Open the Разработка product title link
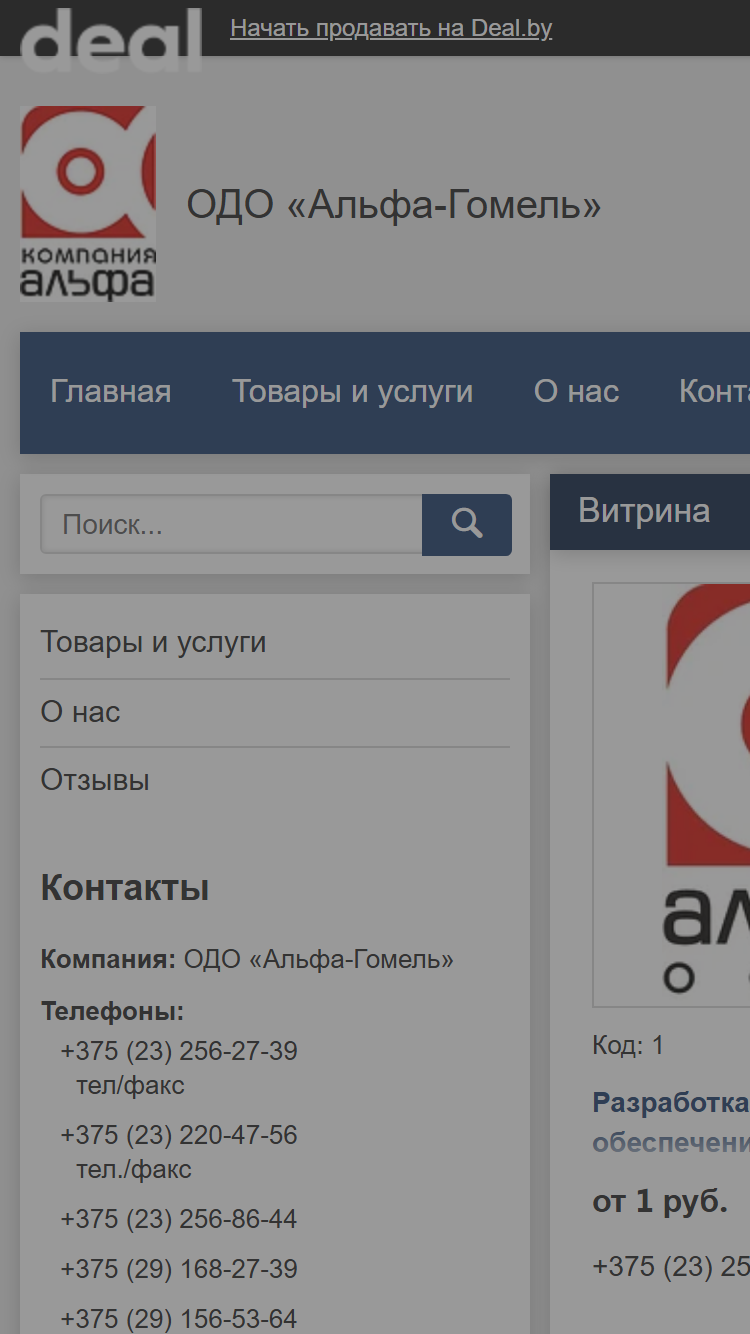 [671, 1122]
